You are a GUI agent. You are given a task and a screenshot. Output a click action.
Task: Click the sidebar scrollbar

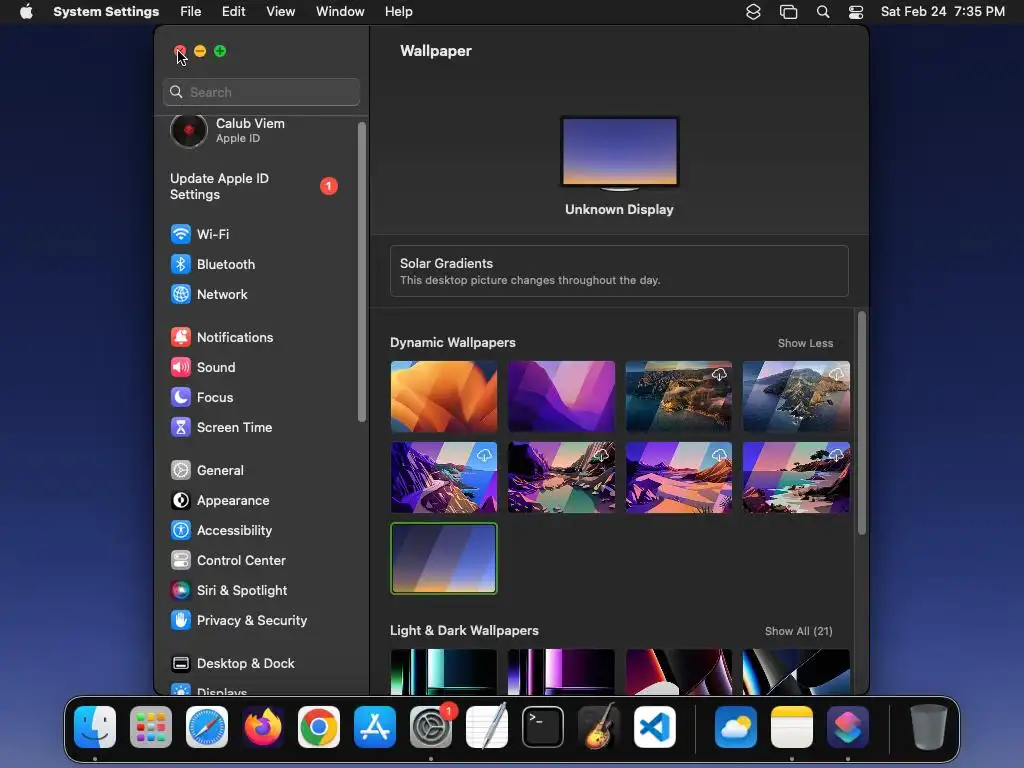362,272
